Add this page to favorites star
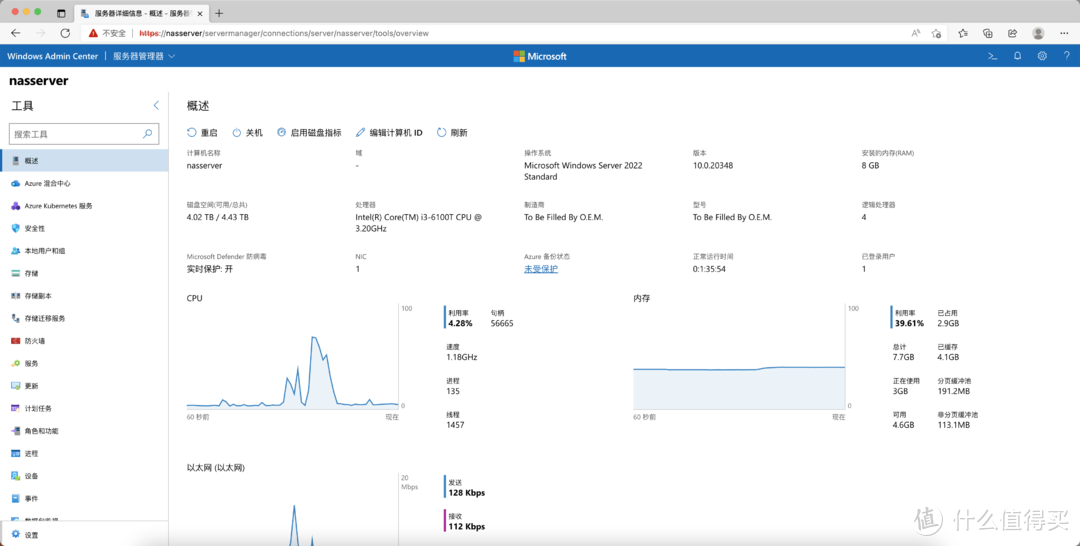Screen dimensions: 1080x546 936,33
